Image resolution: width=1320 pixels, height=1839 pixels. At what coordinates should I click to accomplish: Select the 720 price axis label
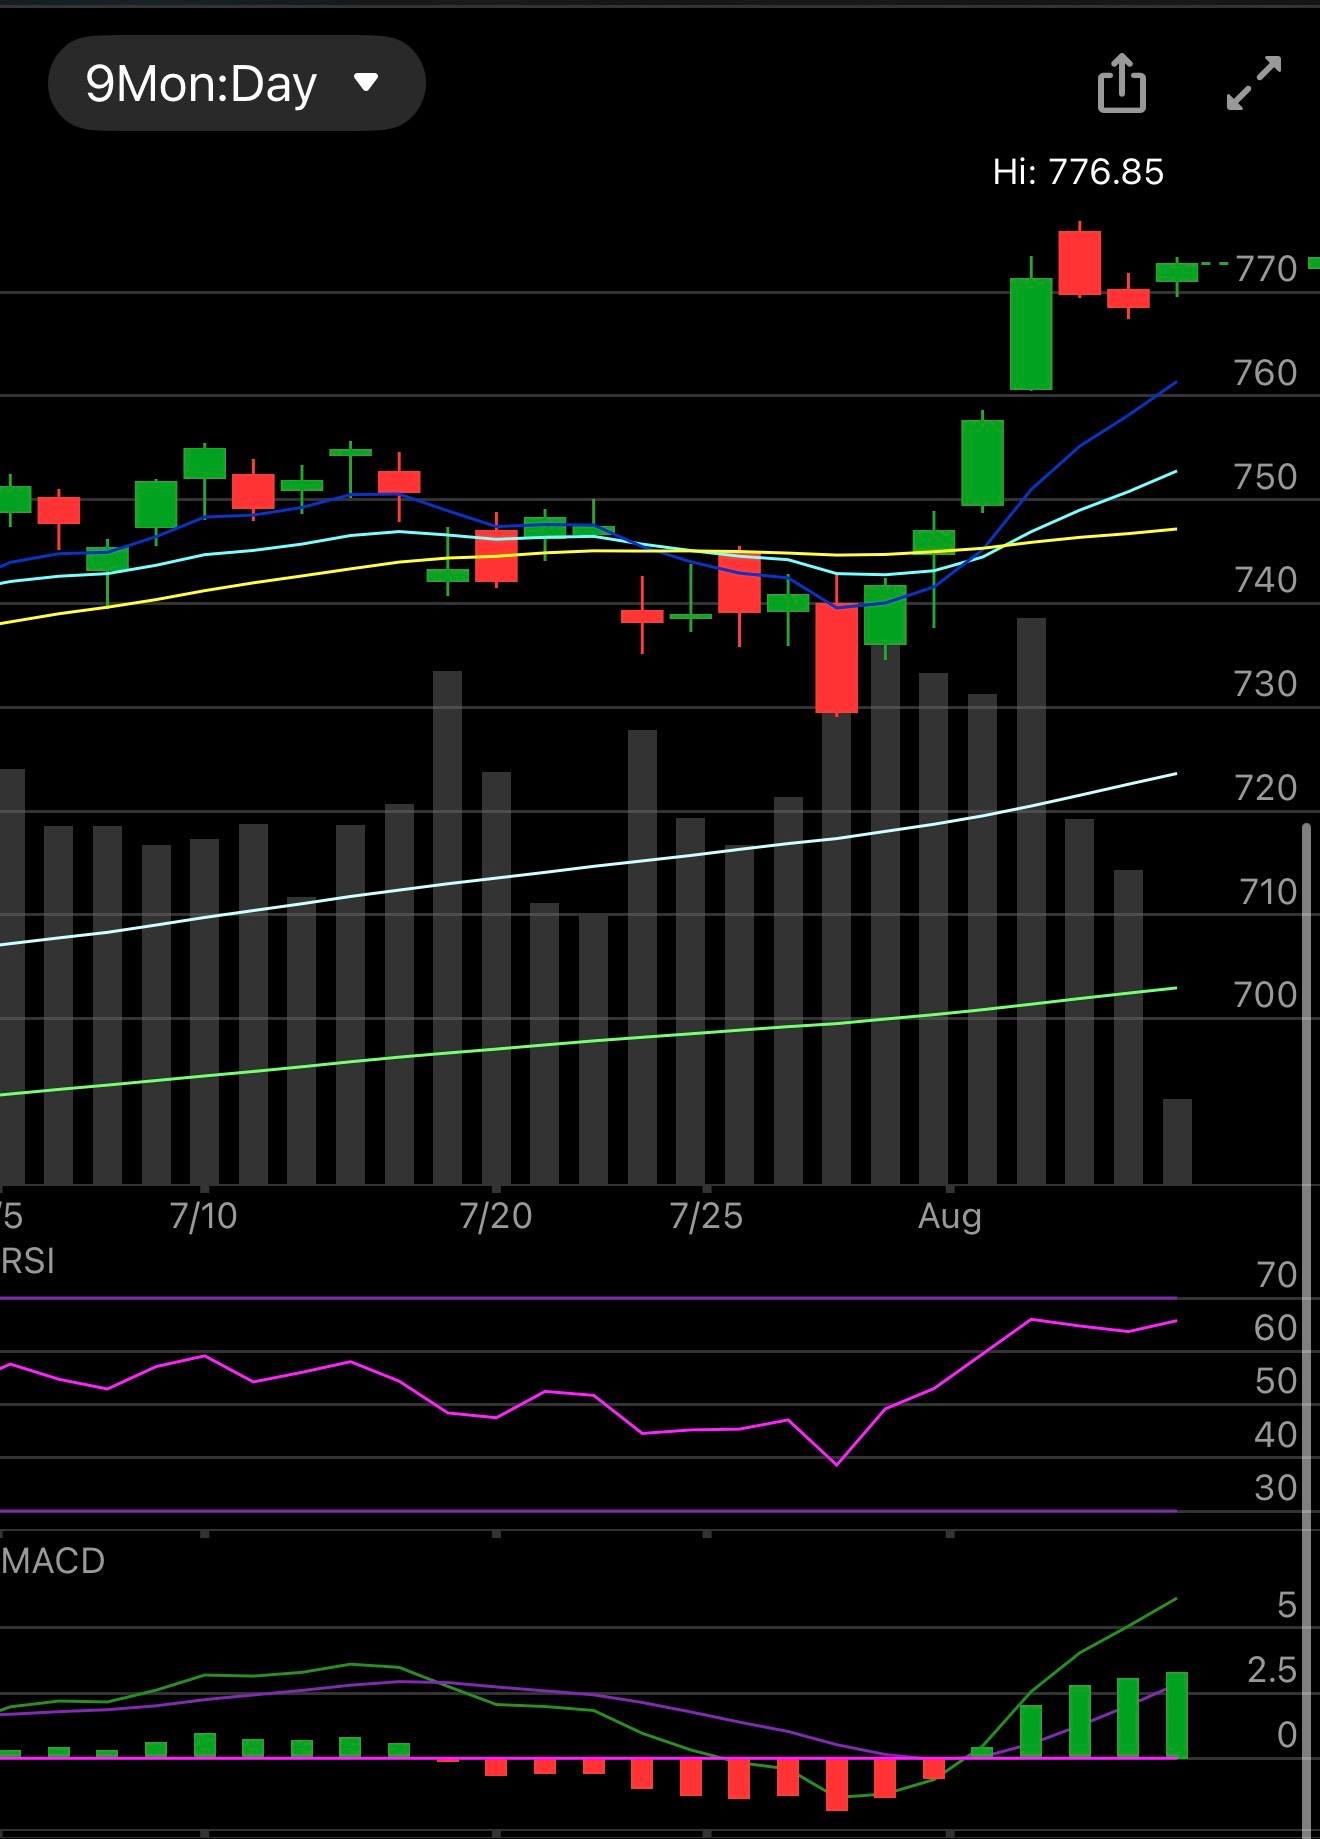click(x=1266, y=788)
